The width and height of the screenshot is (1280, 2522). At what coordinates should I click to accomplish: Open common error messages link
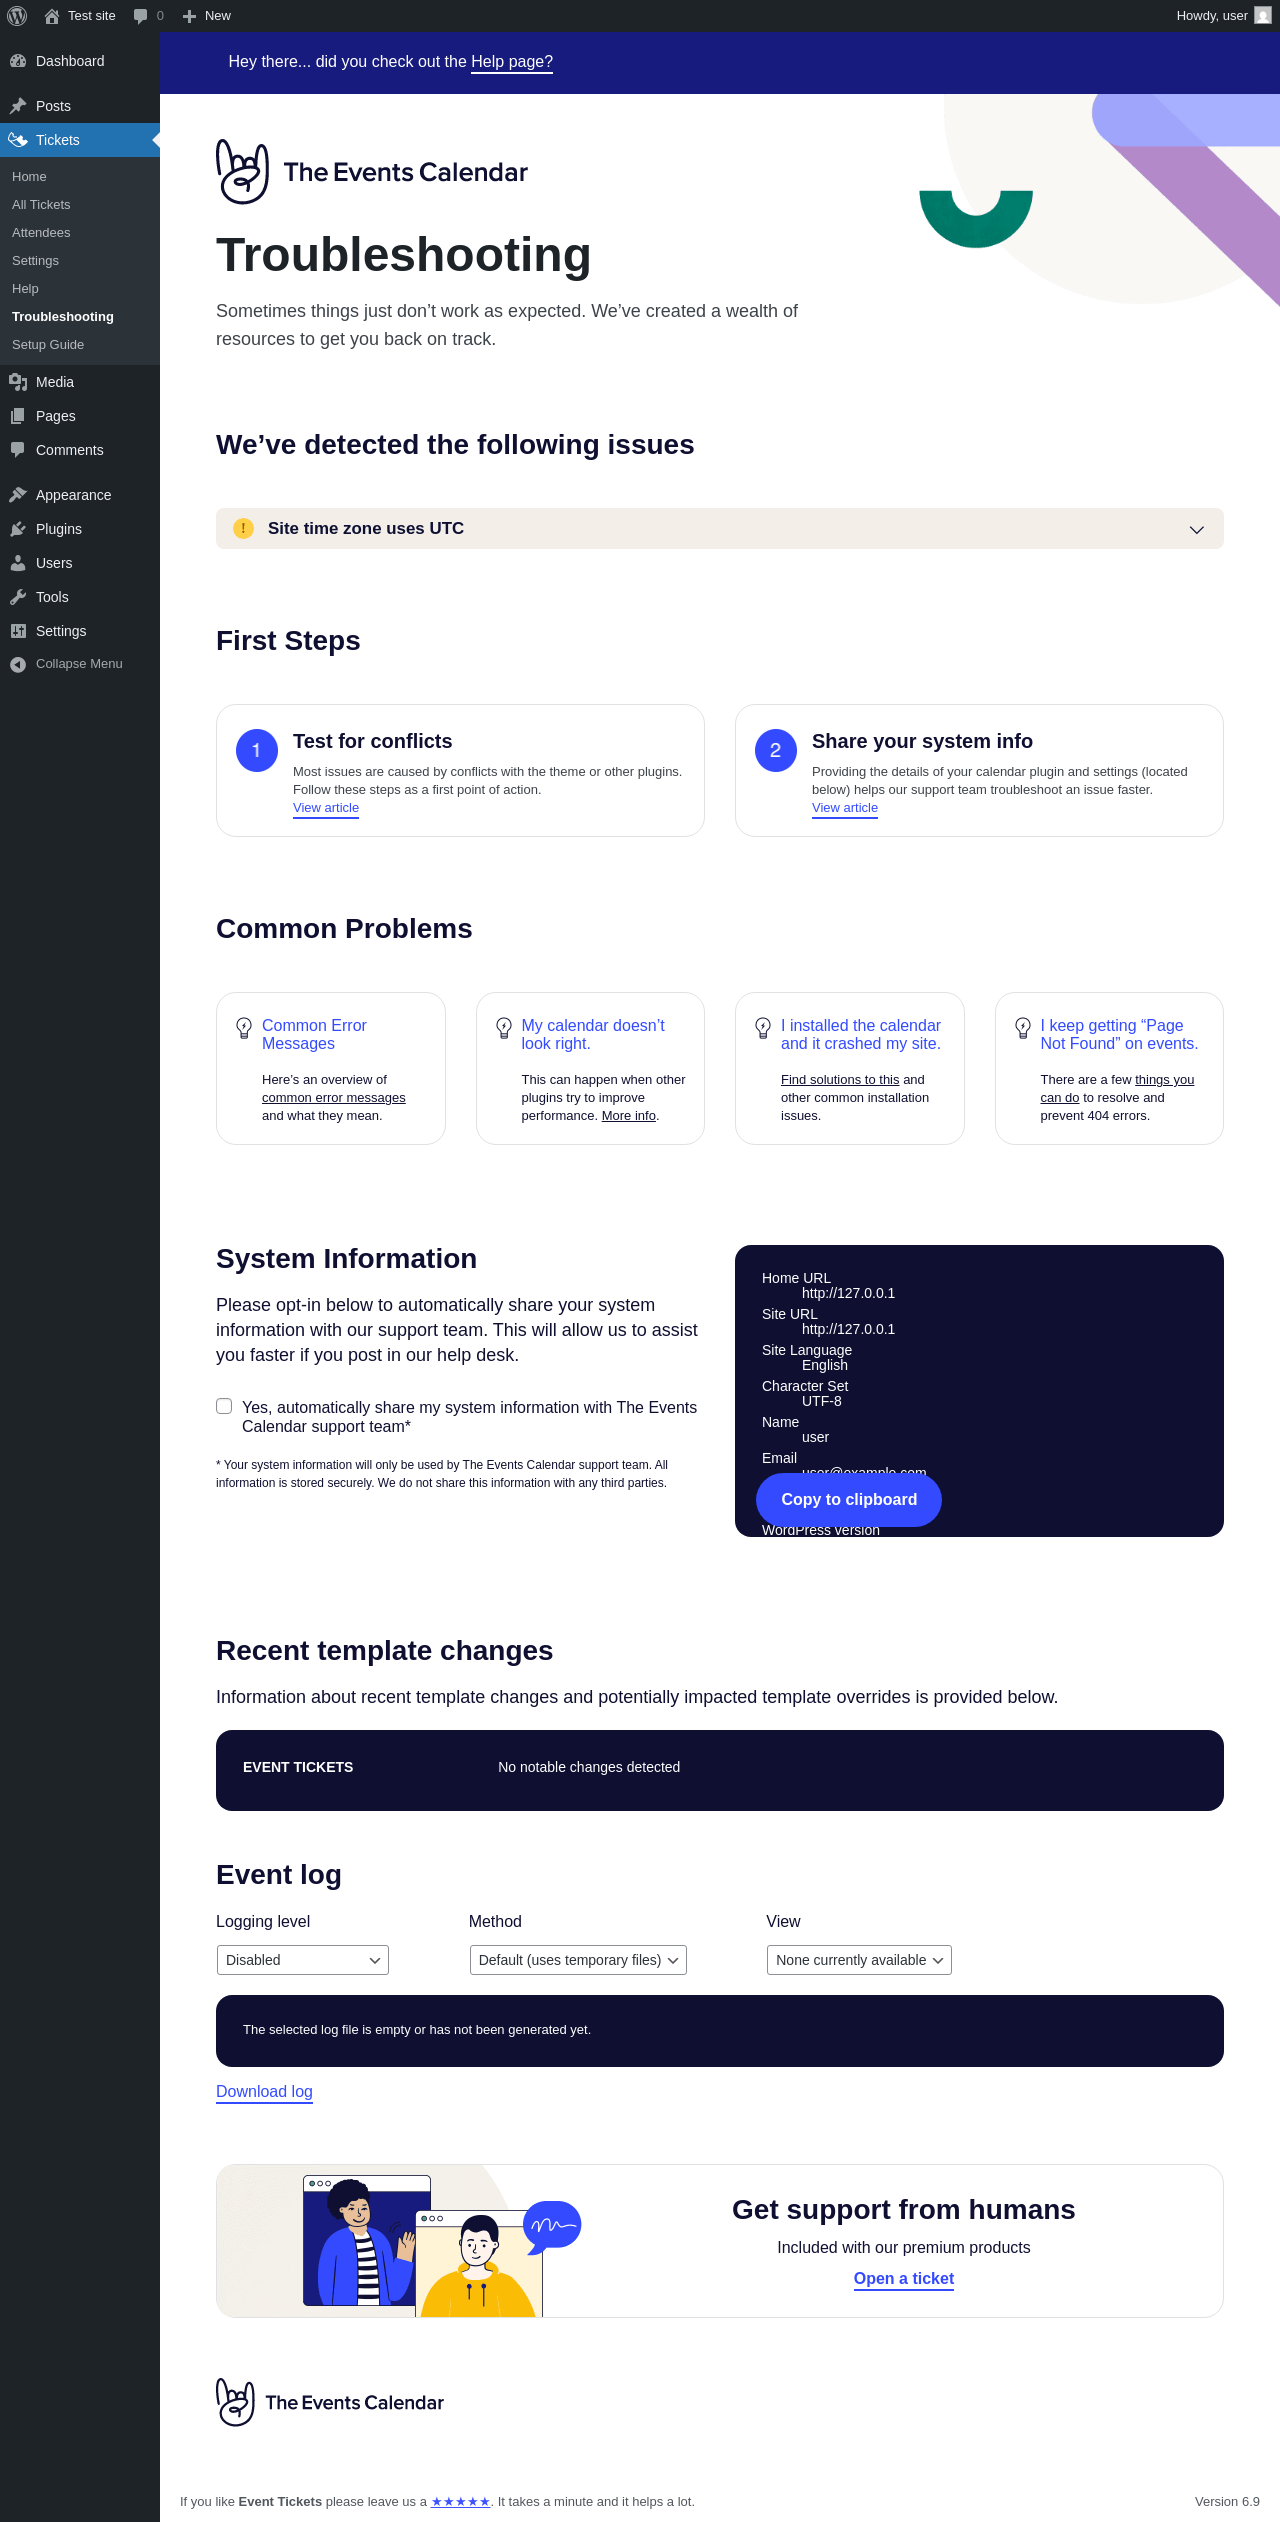tap(334, 1098)
